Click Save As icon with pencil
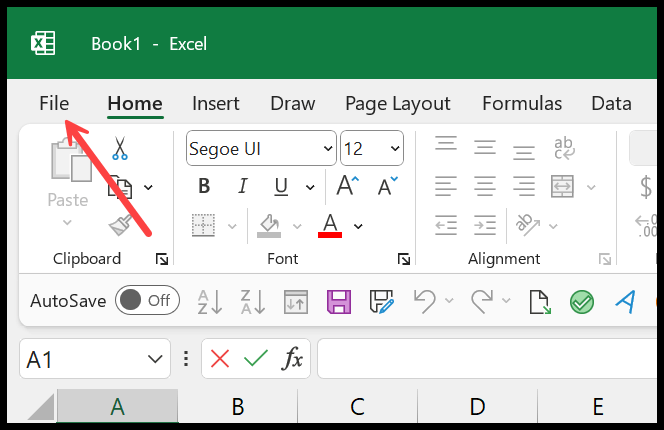The height and width of the screenshot is (430, 664). coord(382,302)
